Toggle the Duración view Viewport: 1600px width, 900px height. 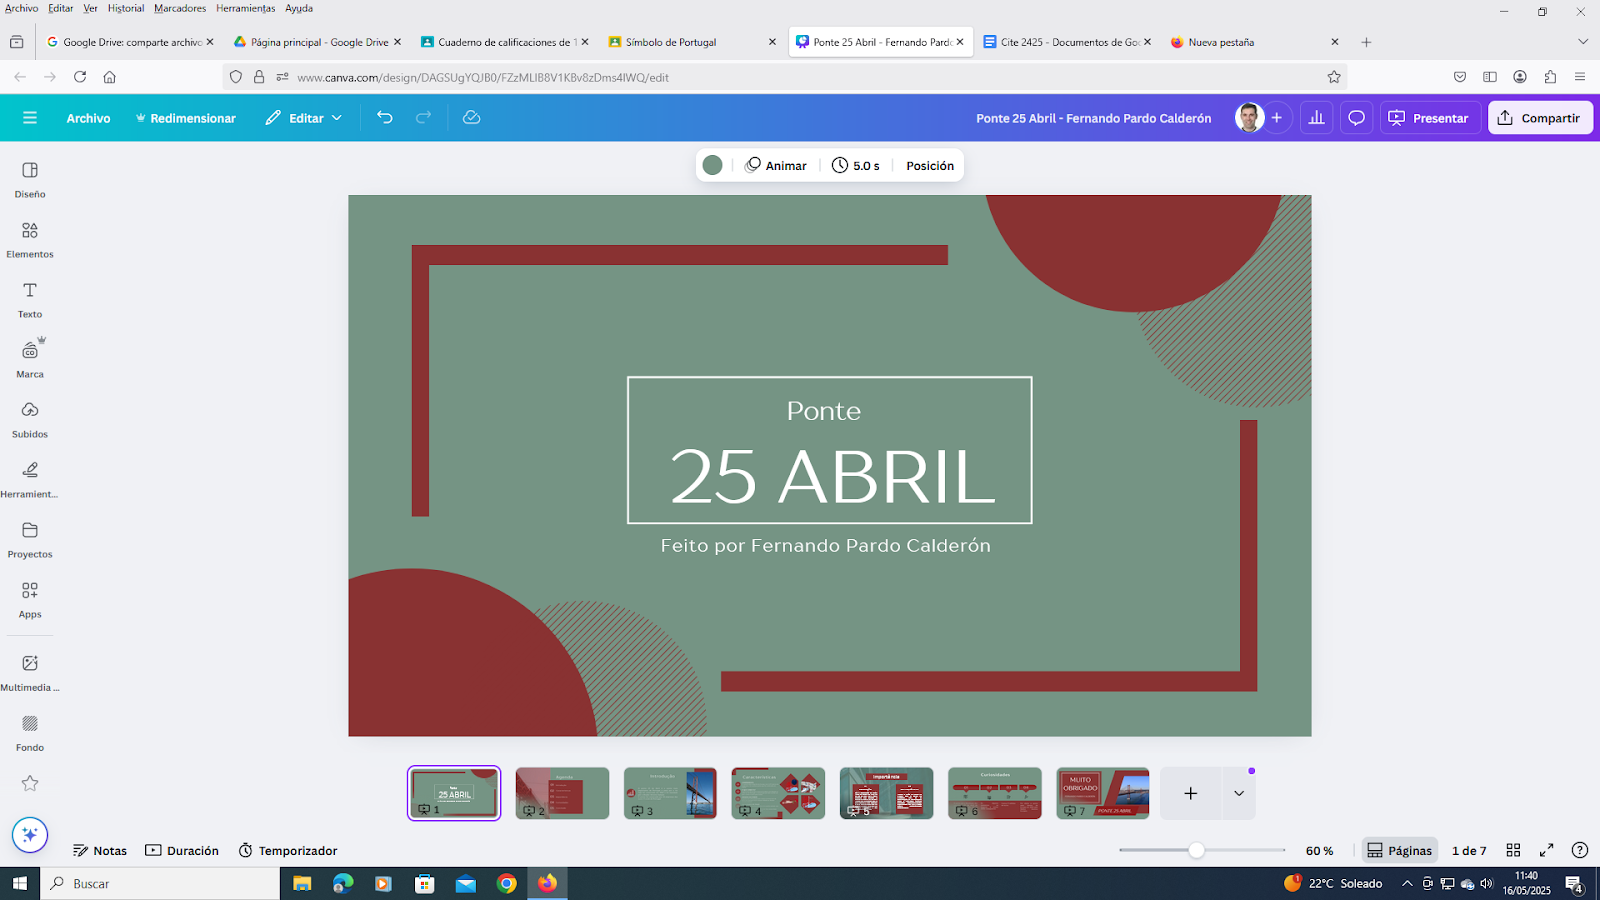coord(182,850)
